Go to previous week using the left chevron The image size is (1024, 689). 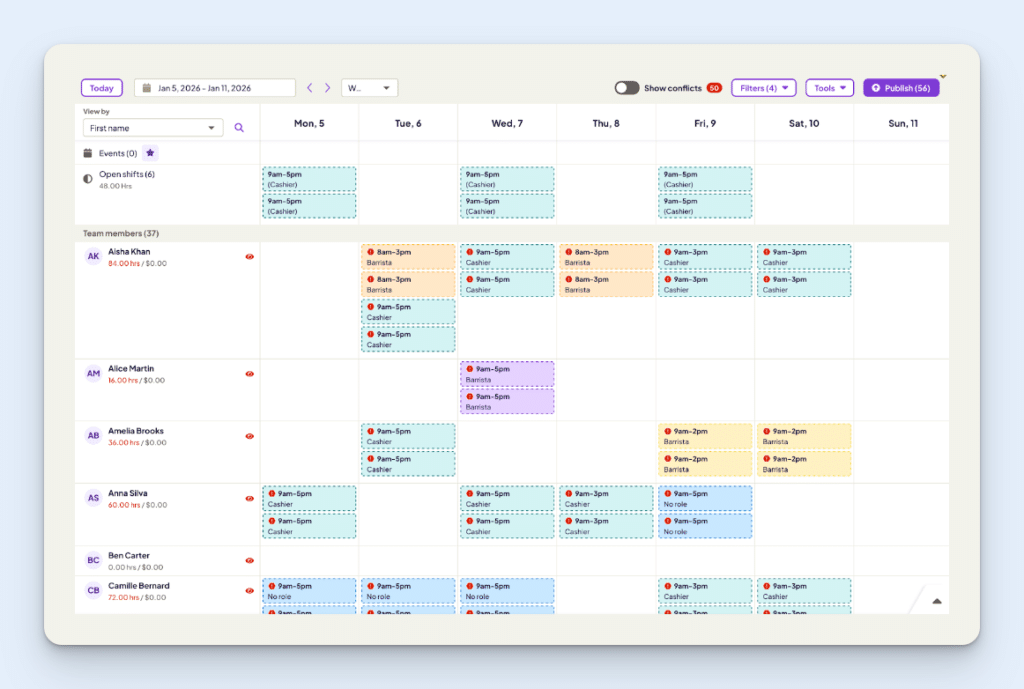pyautogui.click(x=311, y=87)
